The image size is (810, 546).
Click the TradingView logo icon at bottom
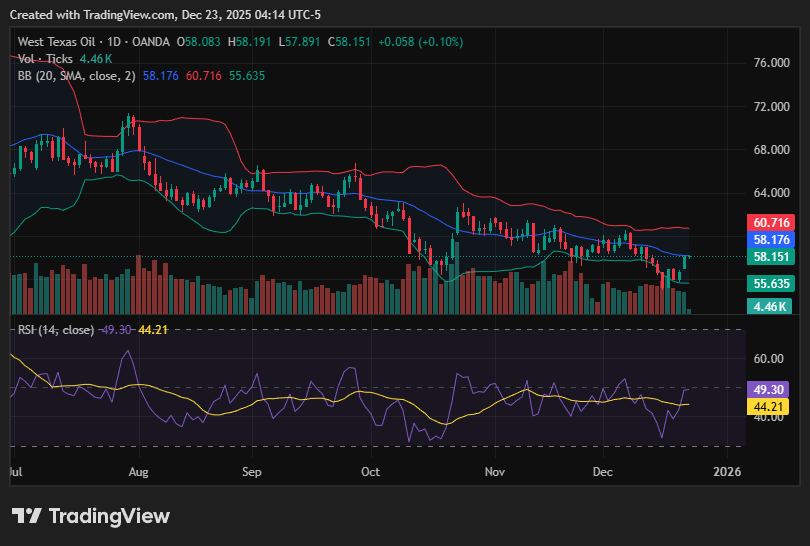(26, 516)
